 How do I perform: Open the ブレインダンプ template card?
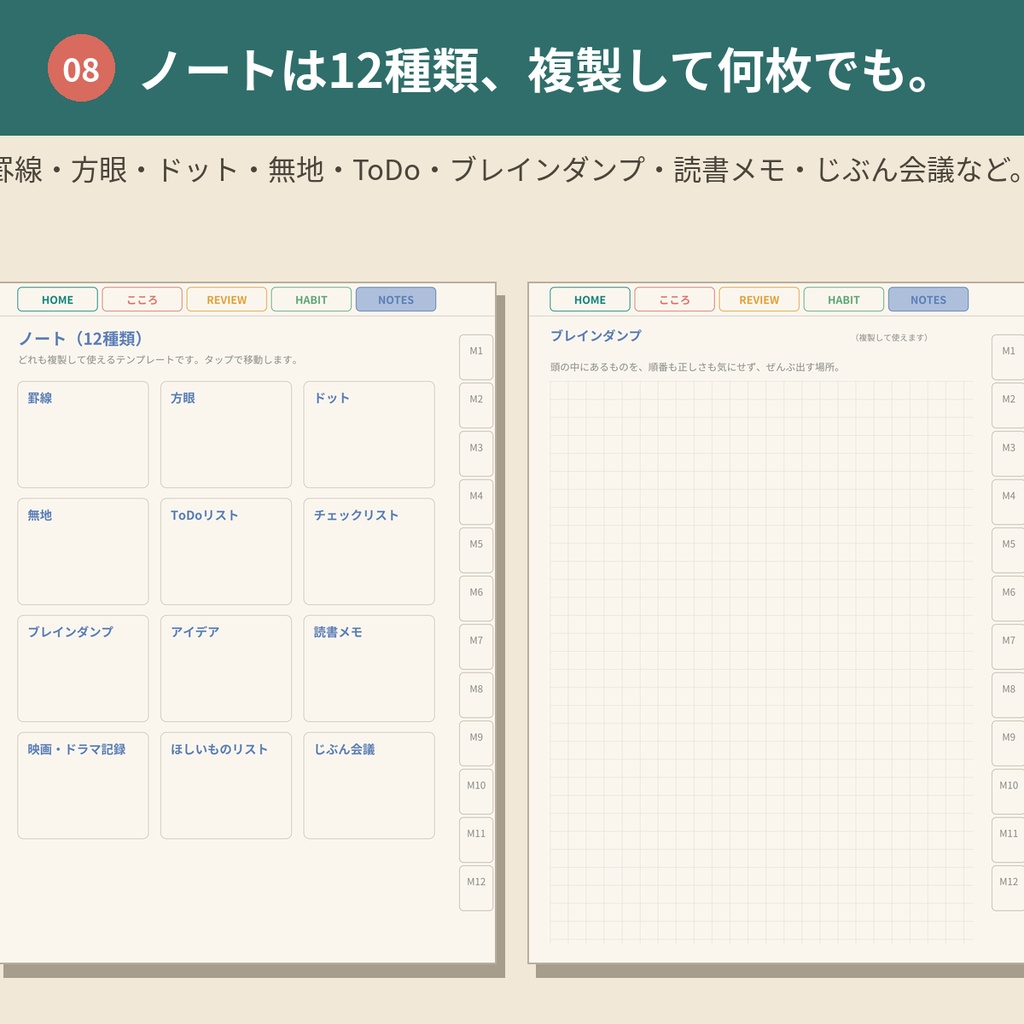tap(83, 669)
